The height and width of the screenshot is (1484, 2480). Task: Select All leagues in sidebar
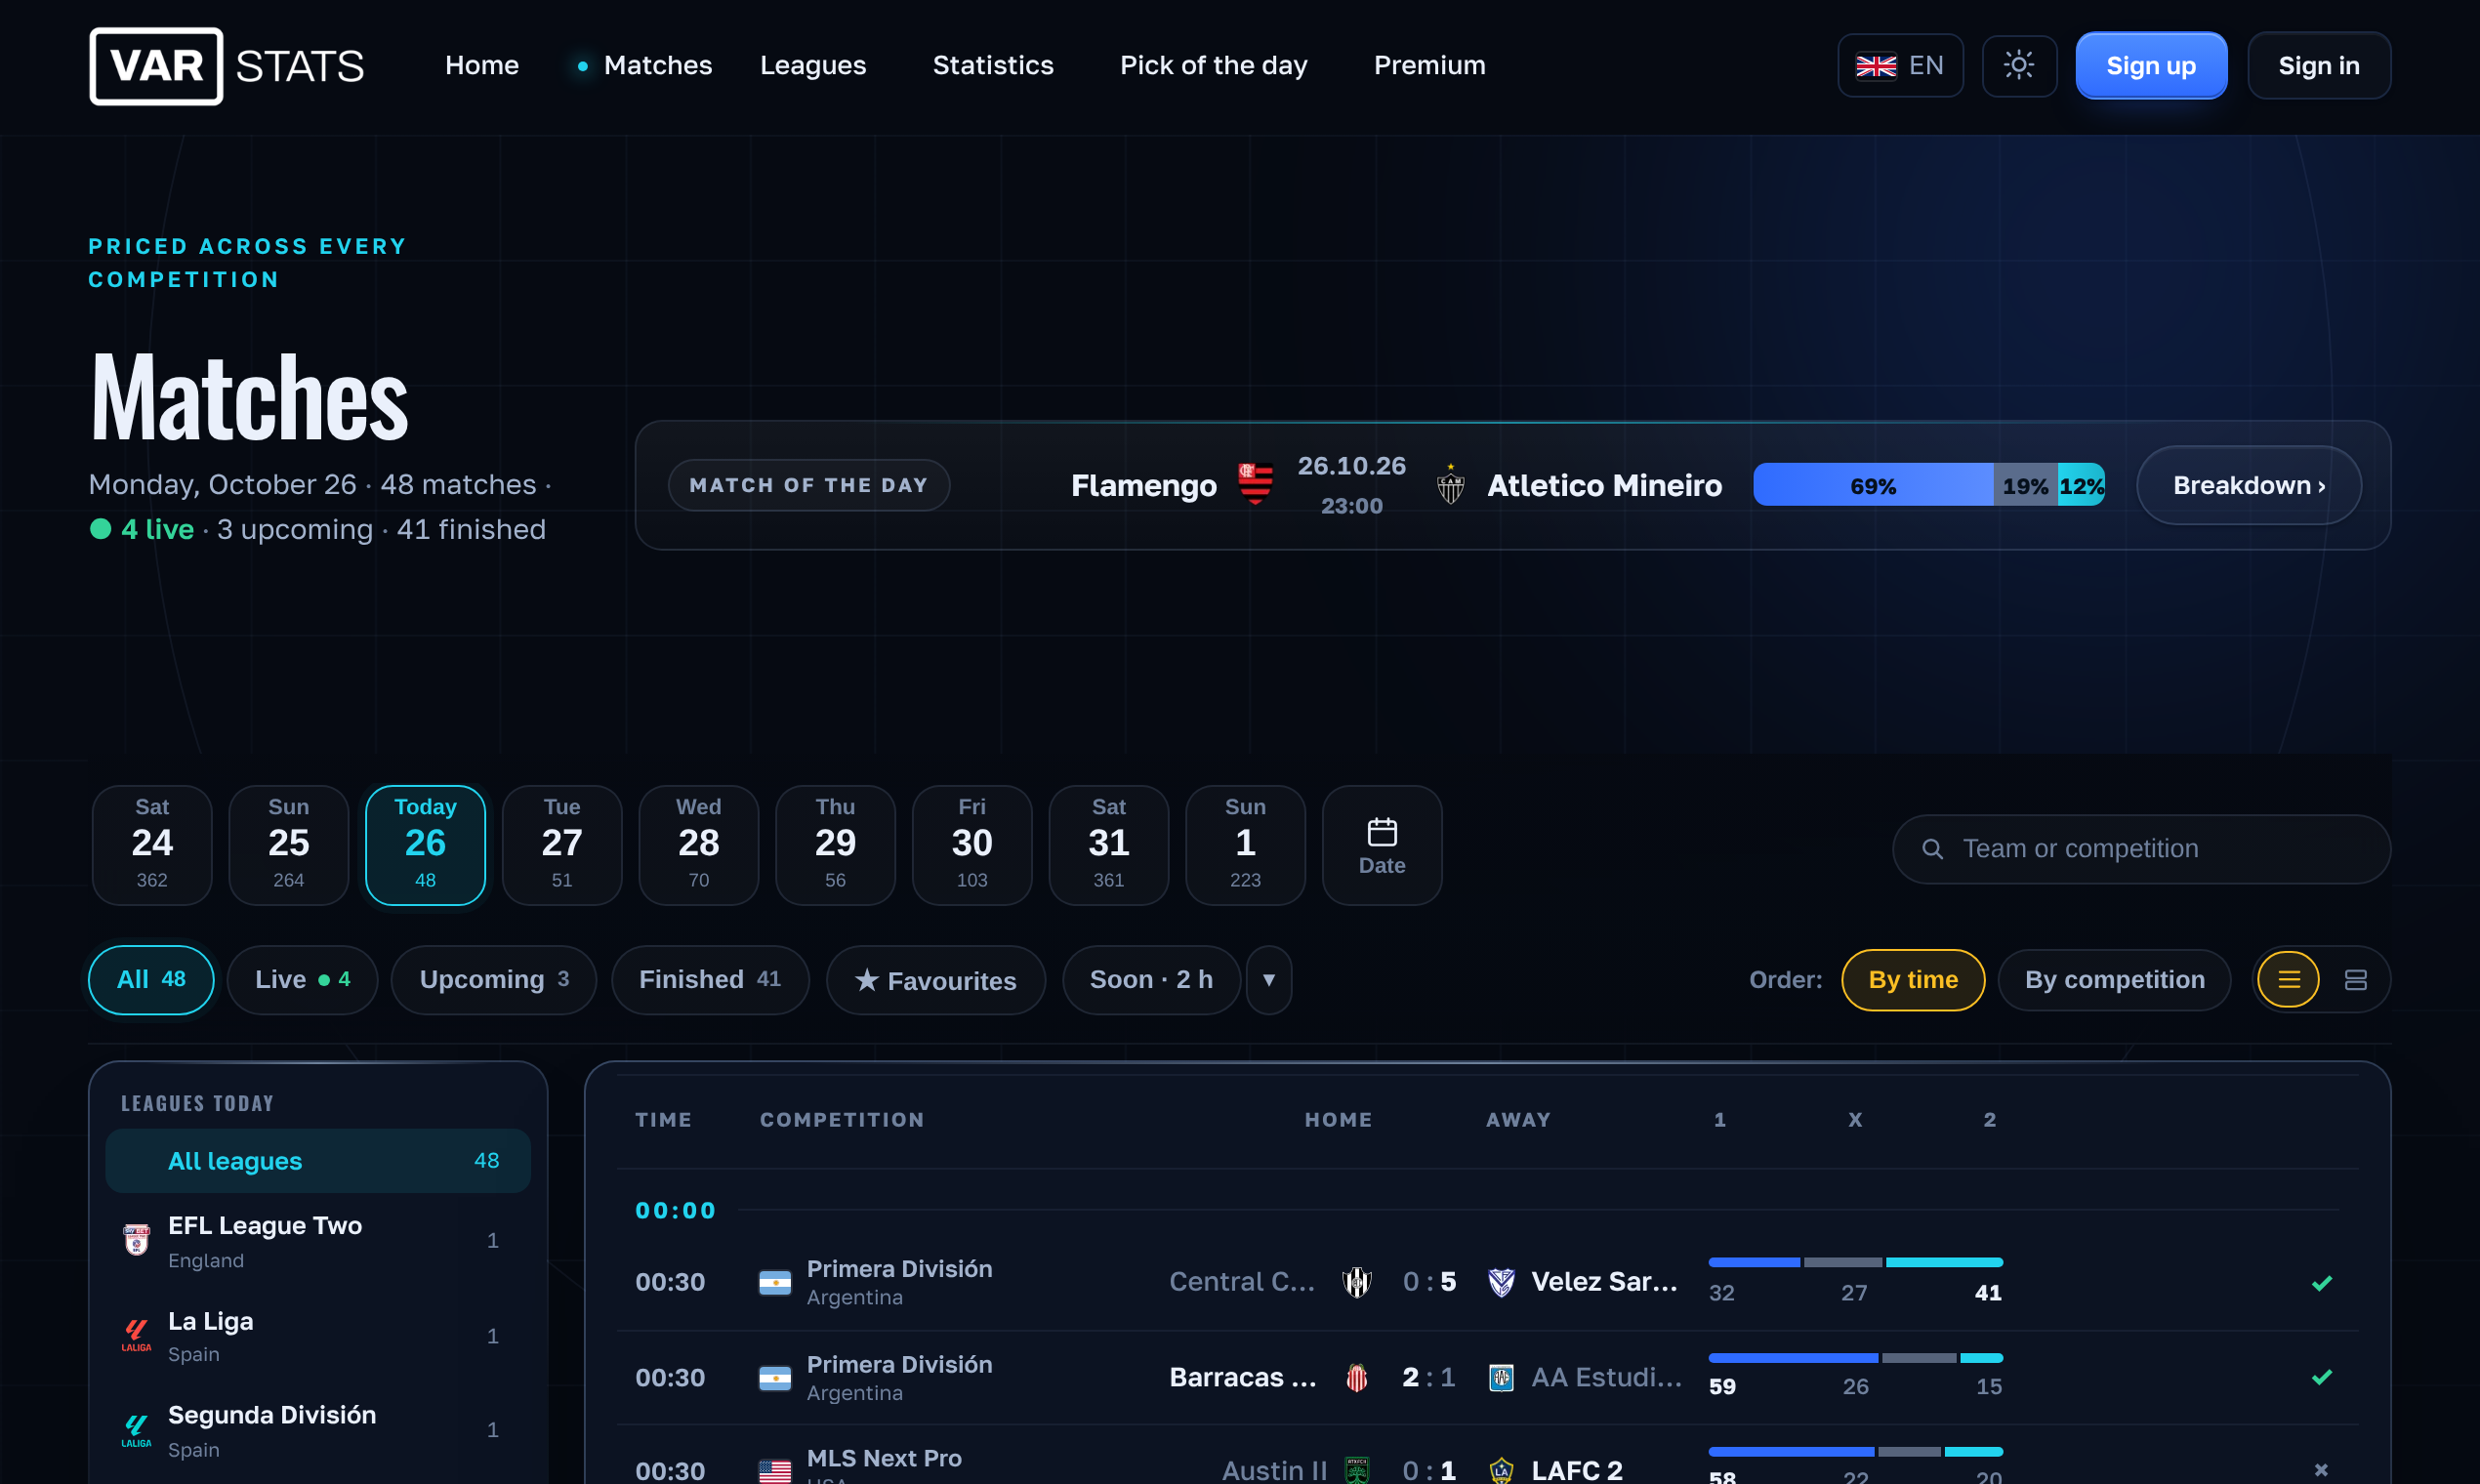(318, 1161)
